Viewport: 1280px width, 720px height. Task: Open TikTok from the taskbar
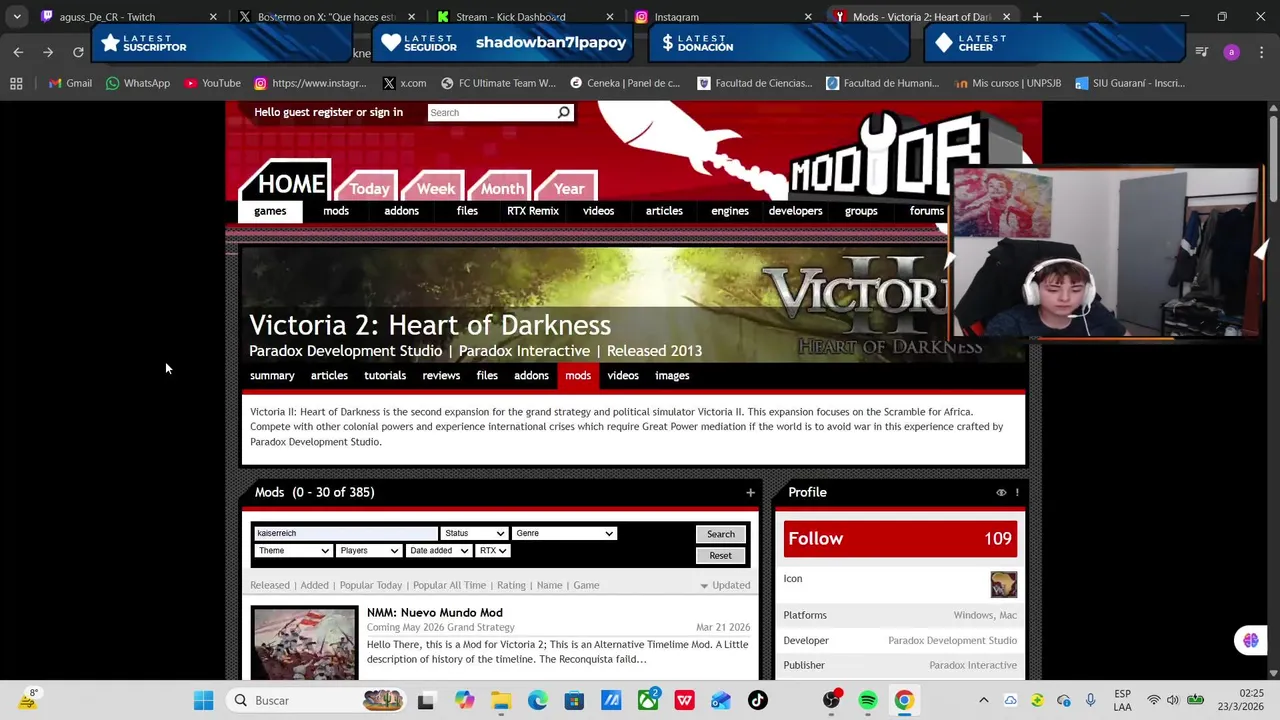click(757, 700)
